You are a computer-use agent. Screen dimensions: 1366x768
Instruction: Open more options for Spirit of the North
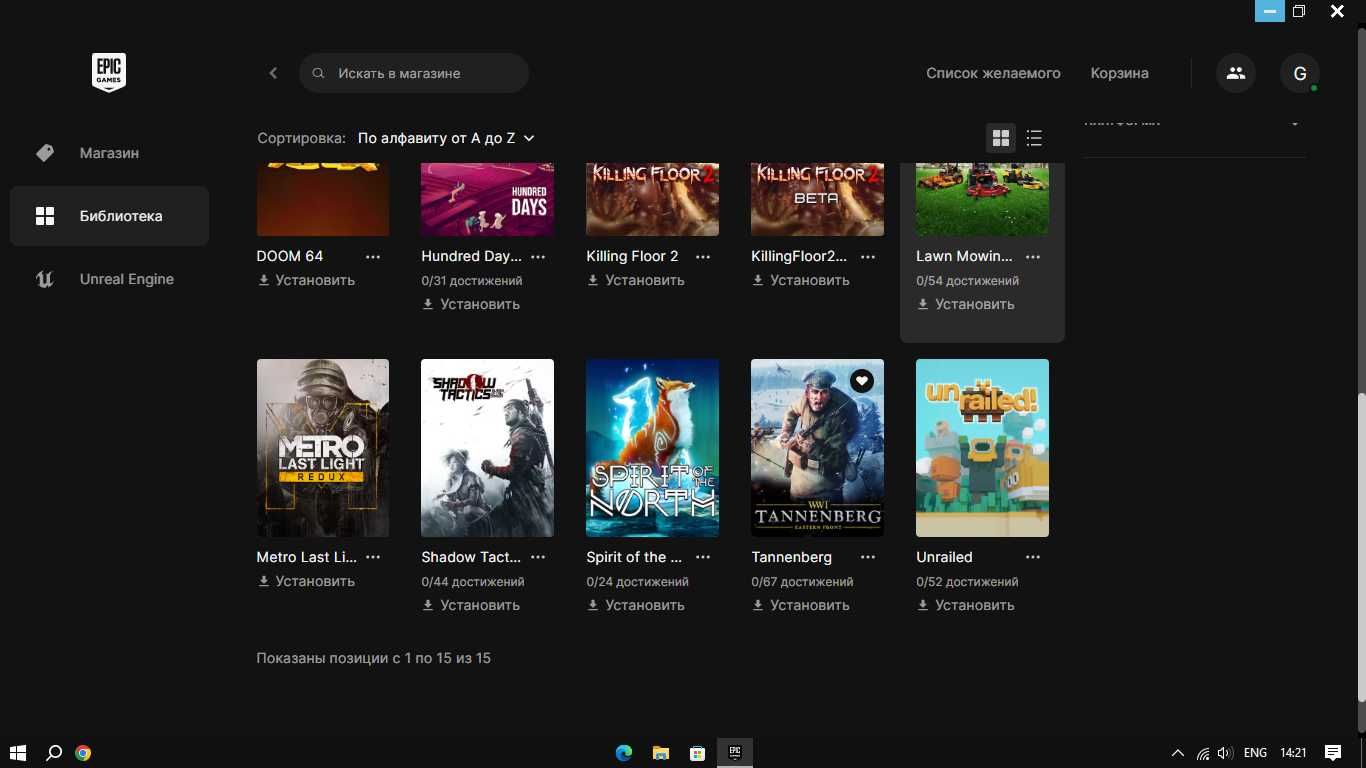703,557
